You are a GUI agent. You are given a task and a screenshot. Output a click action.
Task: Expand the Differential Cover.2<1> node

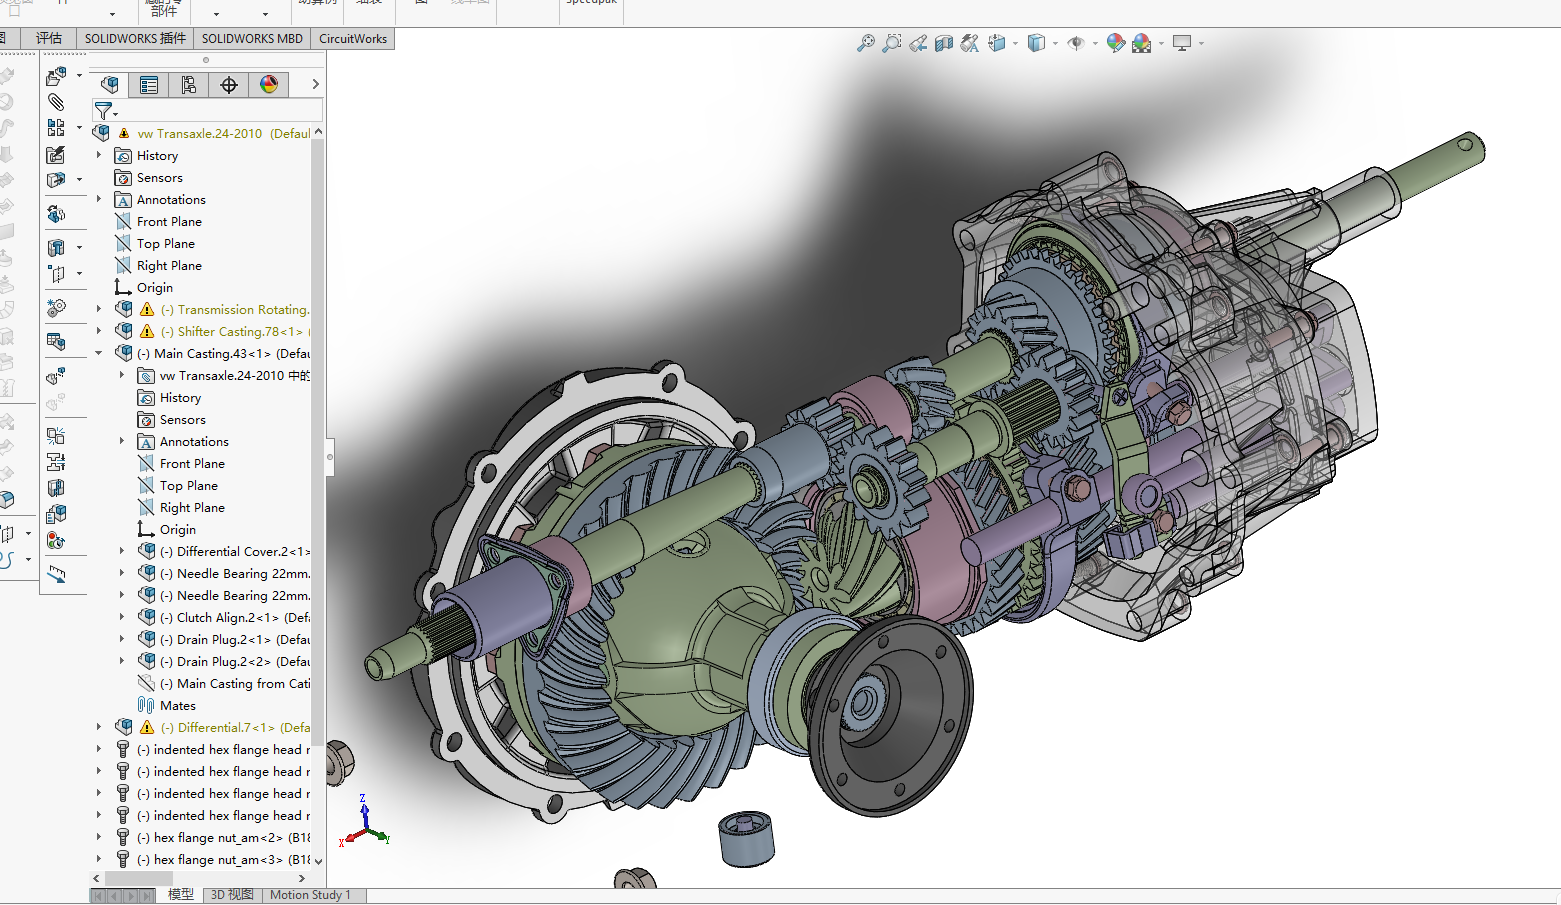click(x=122, y=551)
